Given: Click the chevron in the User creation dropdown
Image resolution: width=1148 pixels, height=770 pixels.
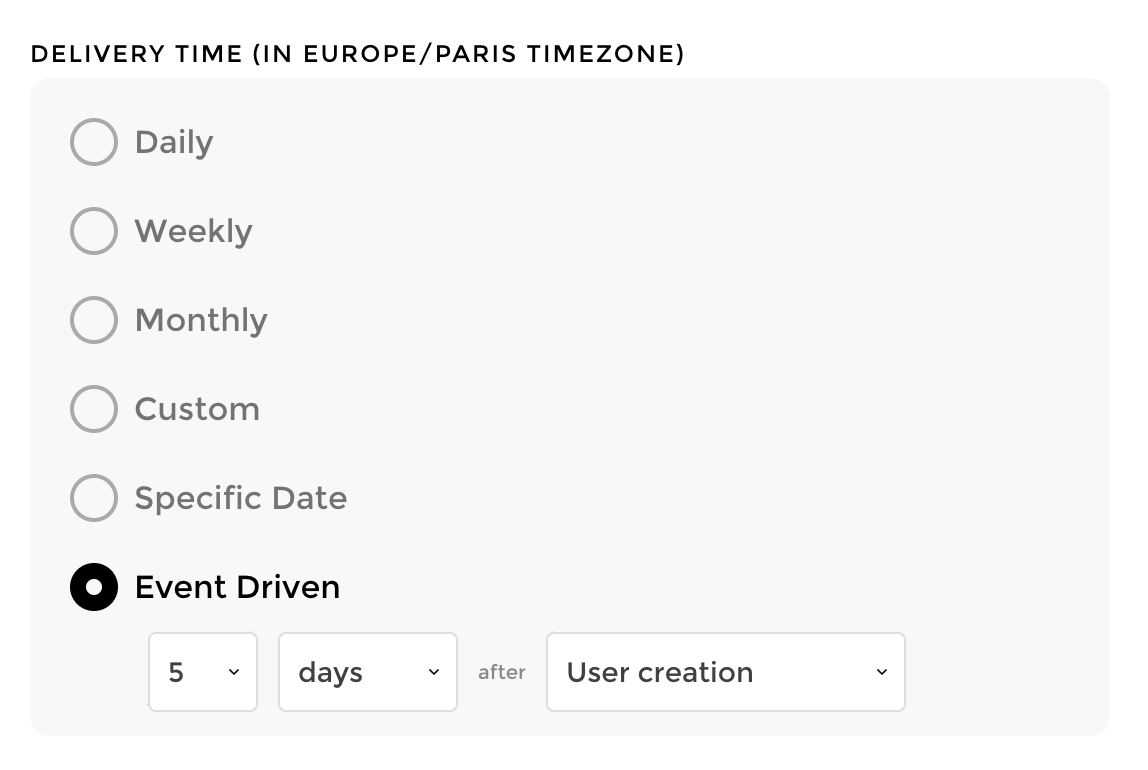Looking at the screenshot, I should (x=882, y=672).
